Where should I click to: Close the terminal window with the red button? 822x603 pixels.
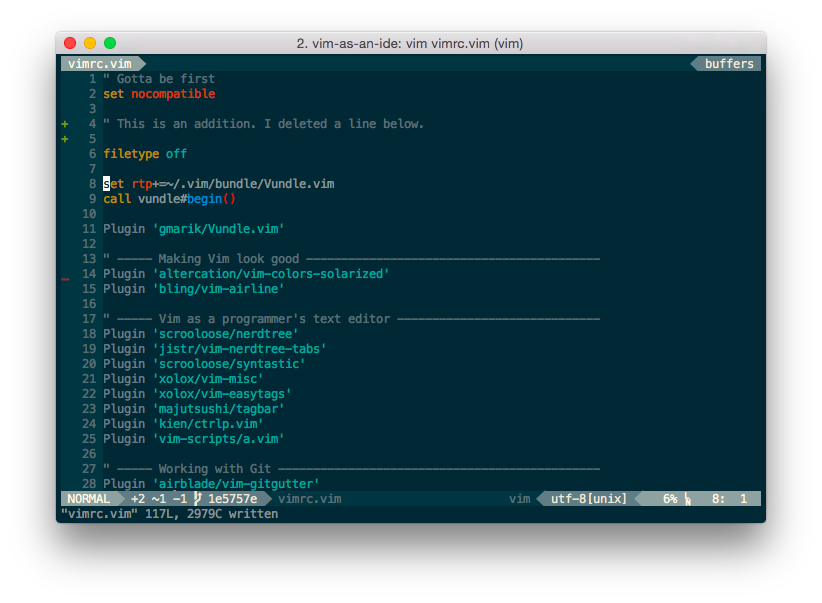coord(70,43)
